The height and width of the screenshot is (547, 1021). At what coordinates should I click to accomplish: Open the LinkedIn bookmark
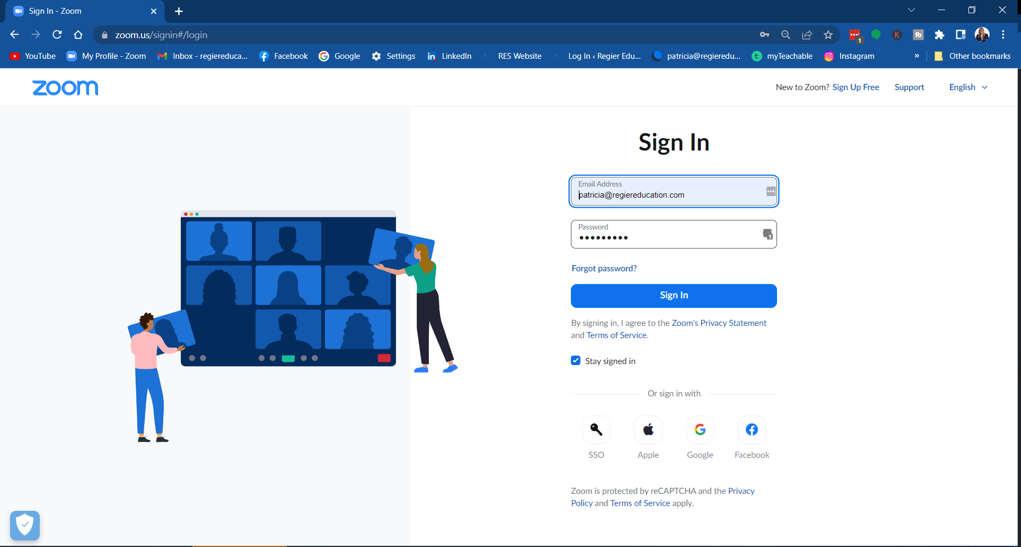pyautogui.click(x=449, y=56)
